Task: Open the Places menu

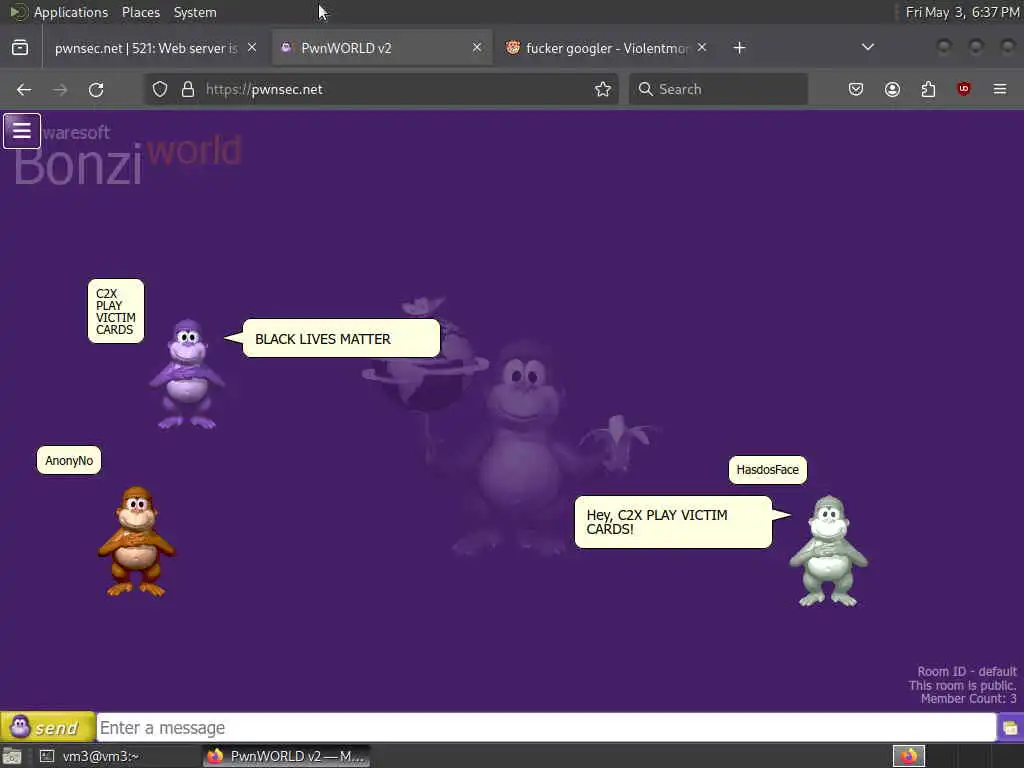Action: [140, 12]
